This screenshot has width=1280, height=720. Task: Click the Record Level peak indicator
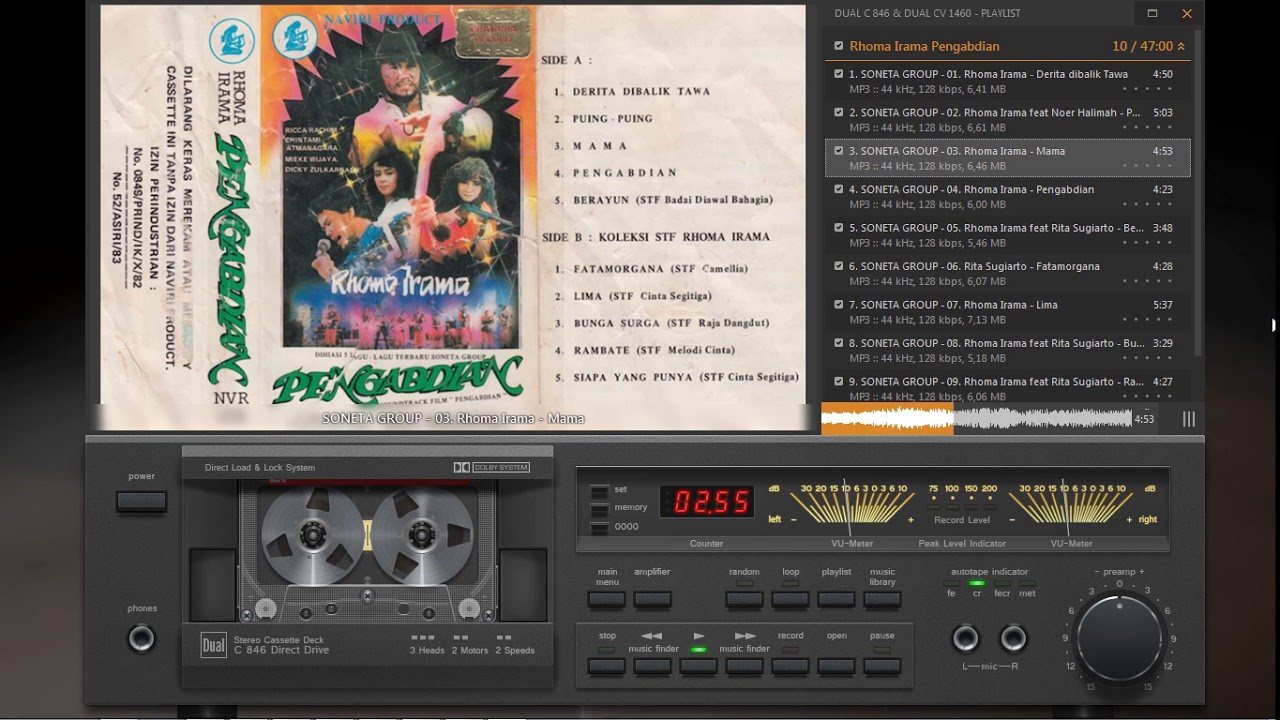(962, 505)
